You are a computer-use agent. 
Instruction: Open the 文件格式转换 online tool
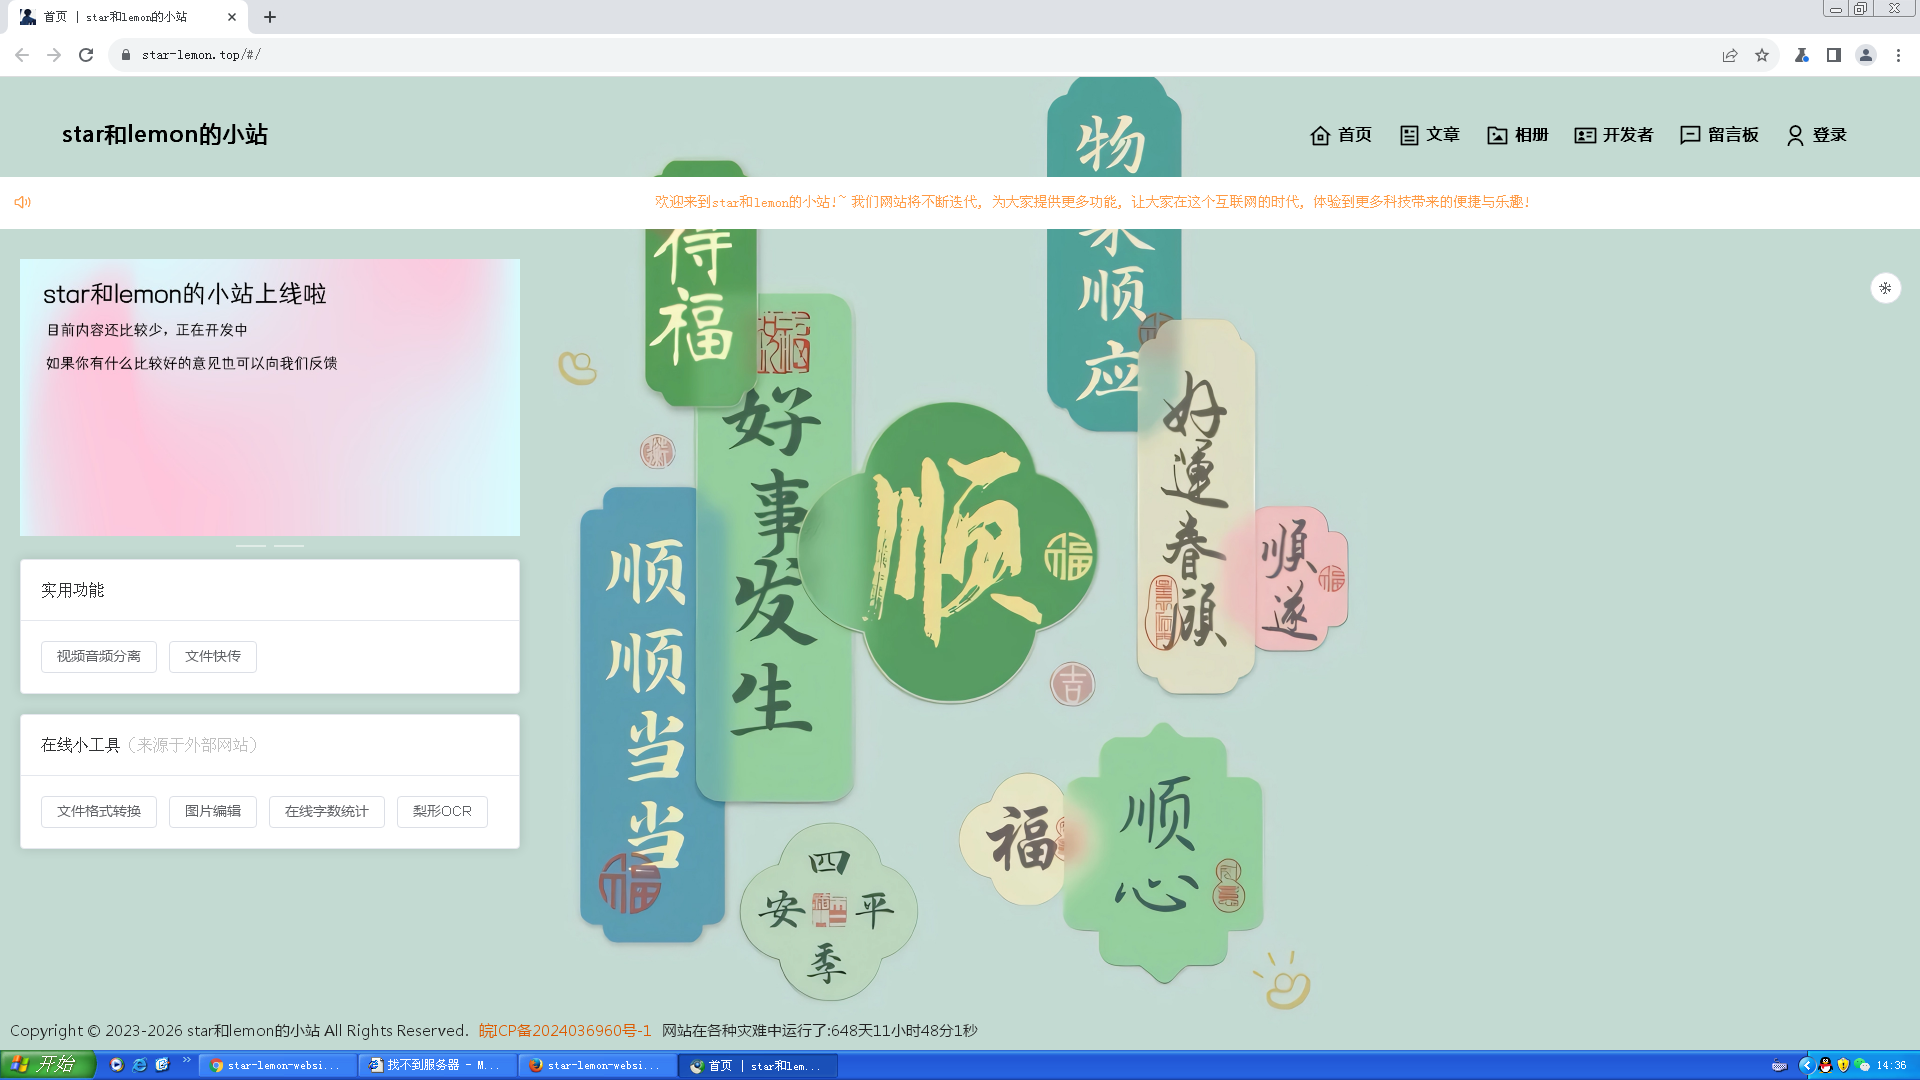click(99, 812)
